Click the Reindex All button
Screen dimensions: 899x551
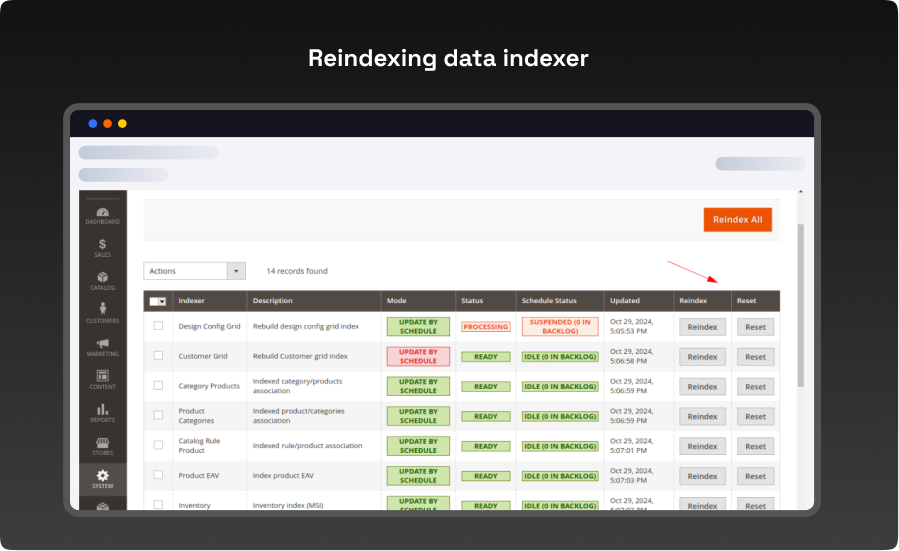pos(737,220)
